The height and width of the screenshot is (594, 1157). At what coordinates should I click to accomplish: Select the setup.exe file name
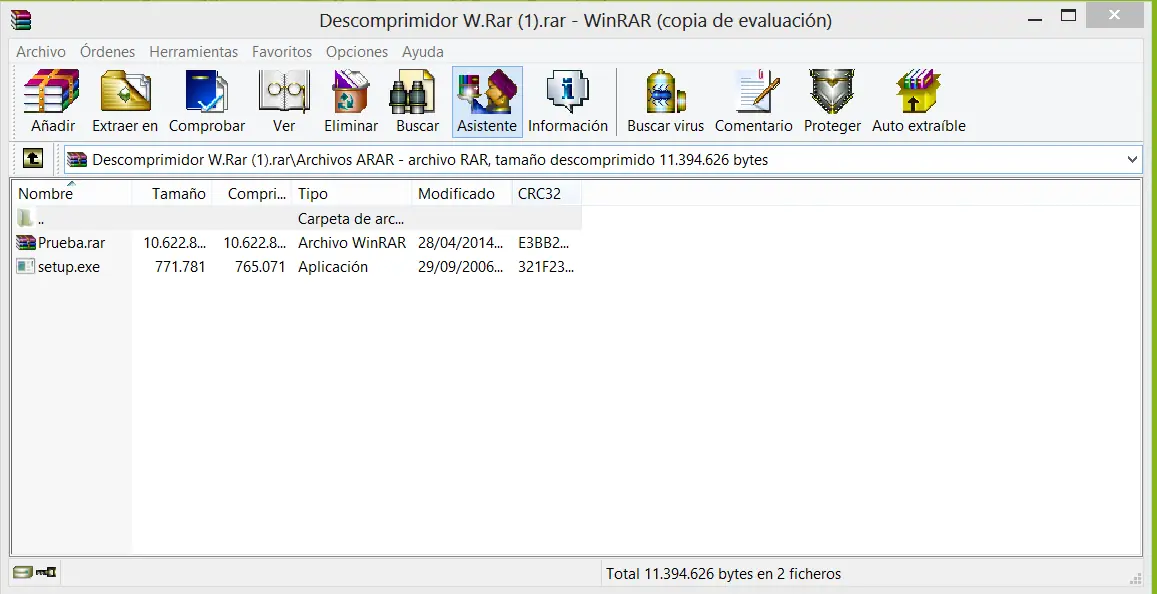coord(69,267)
